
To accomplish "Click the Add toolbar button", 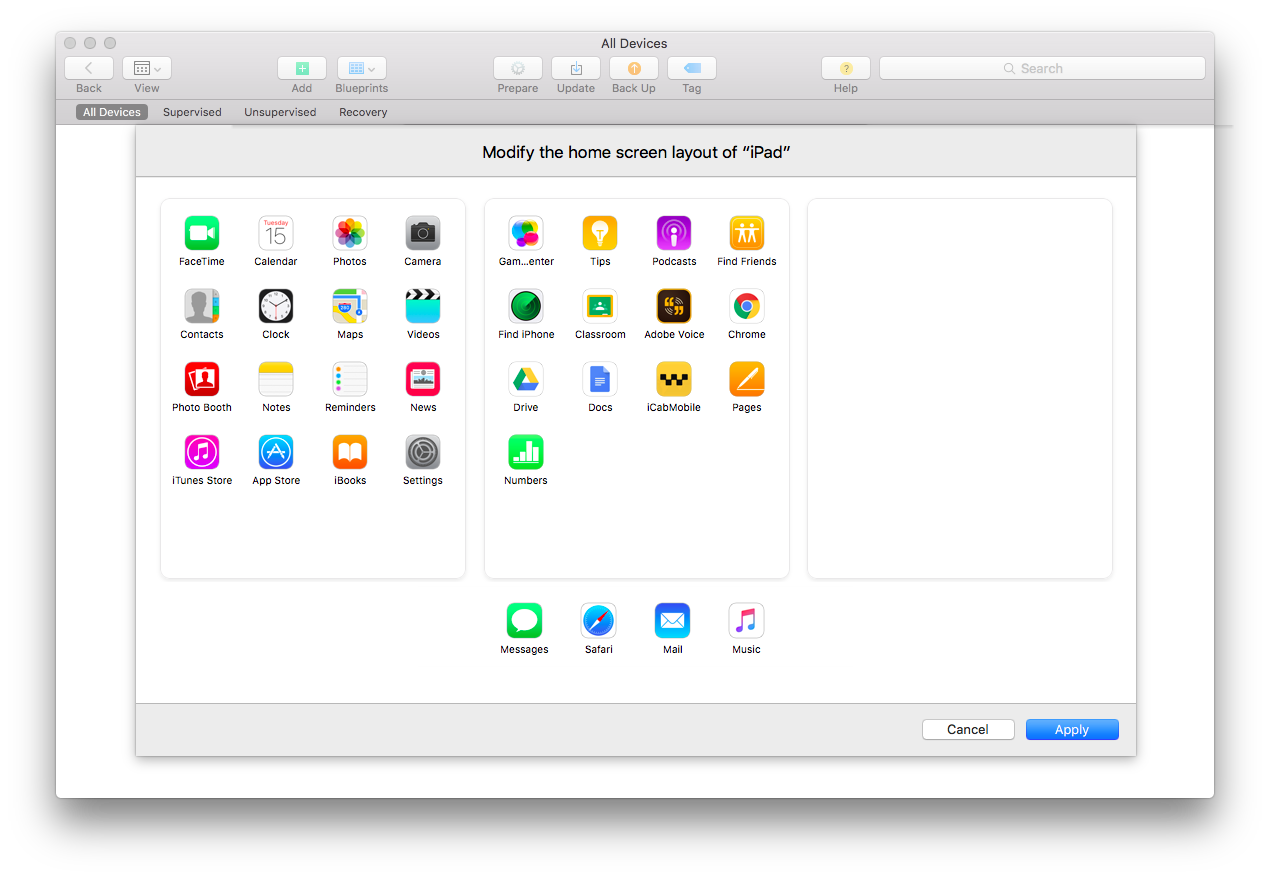I will click(x=302, y=68).
